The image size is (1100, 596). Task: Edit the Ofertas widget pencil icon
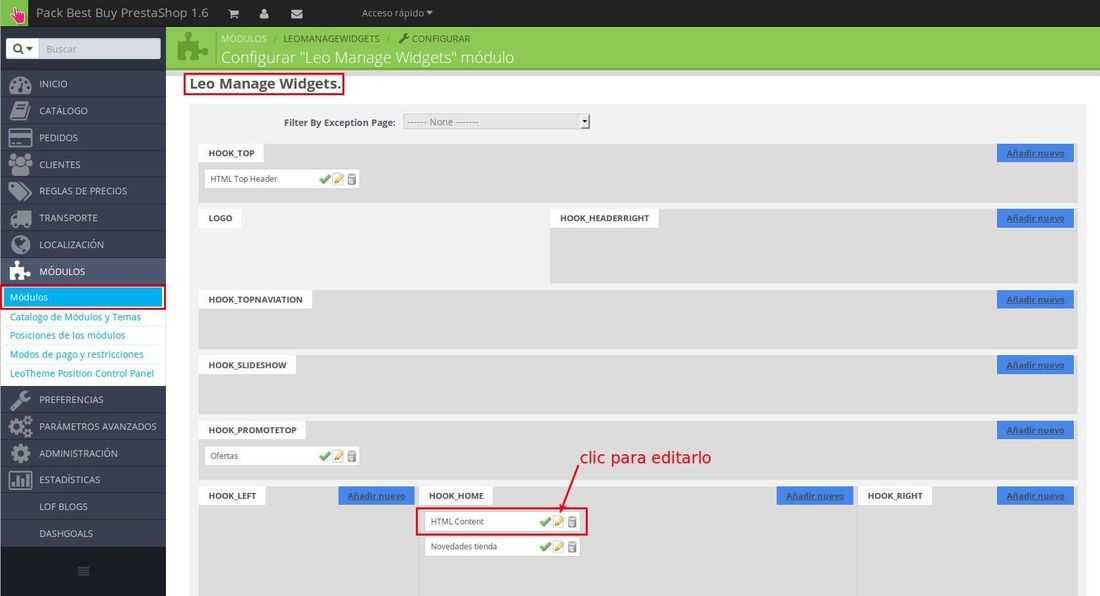(338, 456)
